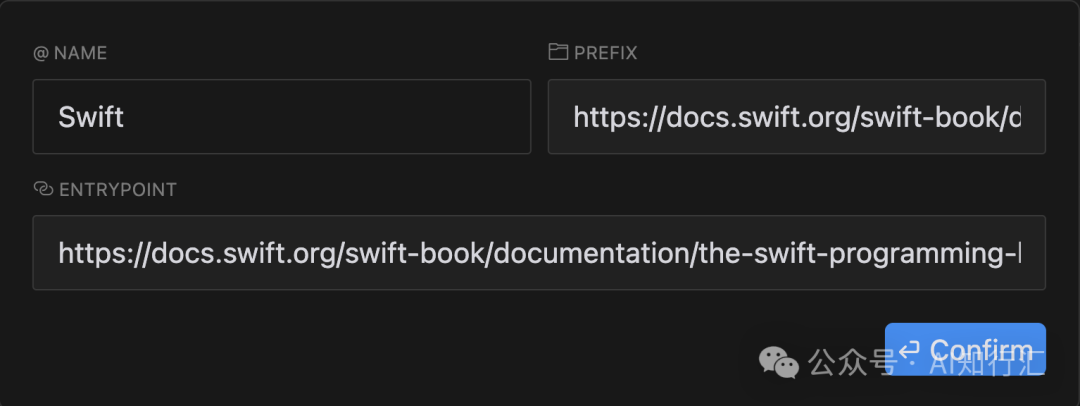
Task: Click the WeChat logo in the watermark
Action: pyautogui.click(x=779, y=362)
